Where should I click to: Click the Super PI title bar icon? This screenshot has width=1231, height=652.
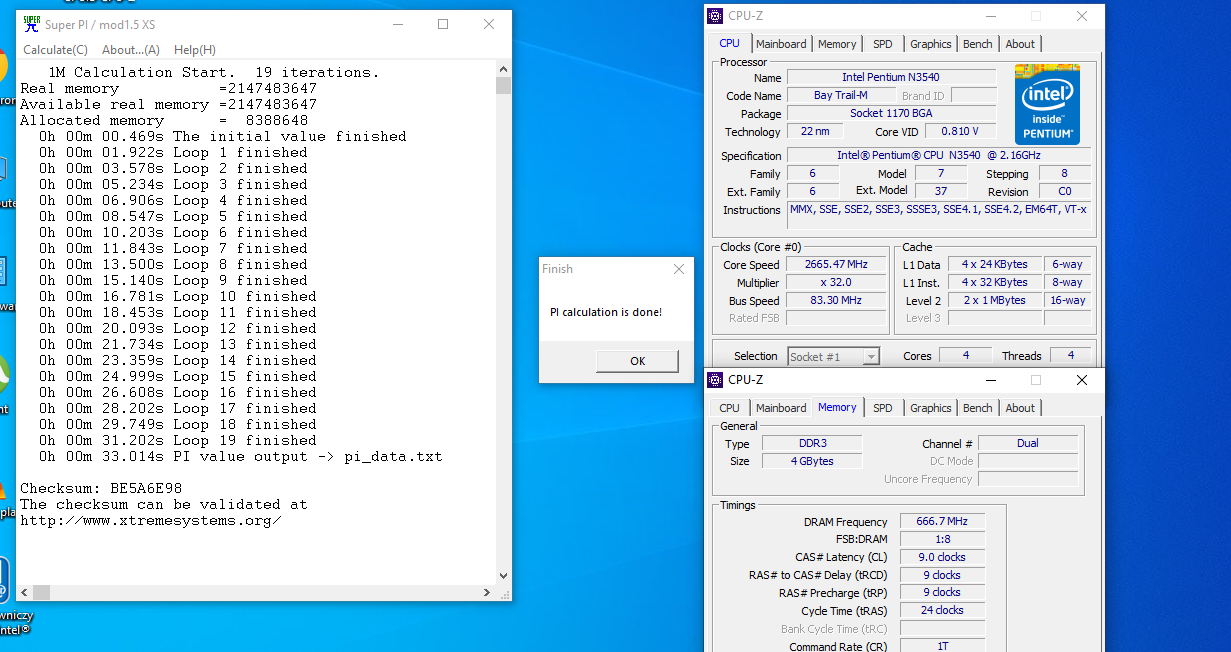[31, 24]
